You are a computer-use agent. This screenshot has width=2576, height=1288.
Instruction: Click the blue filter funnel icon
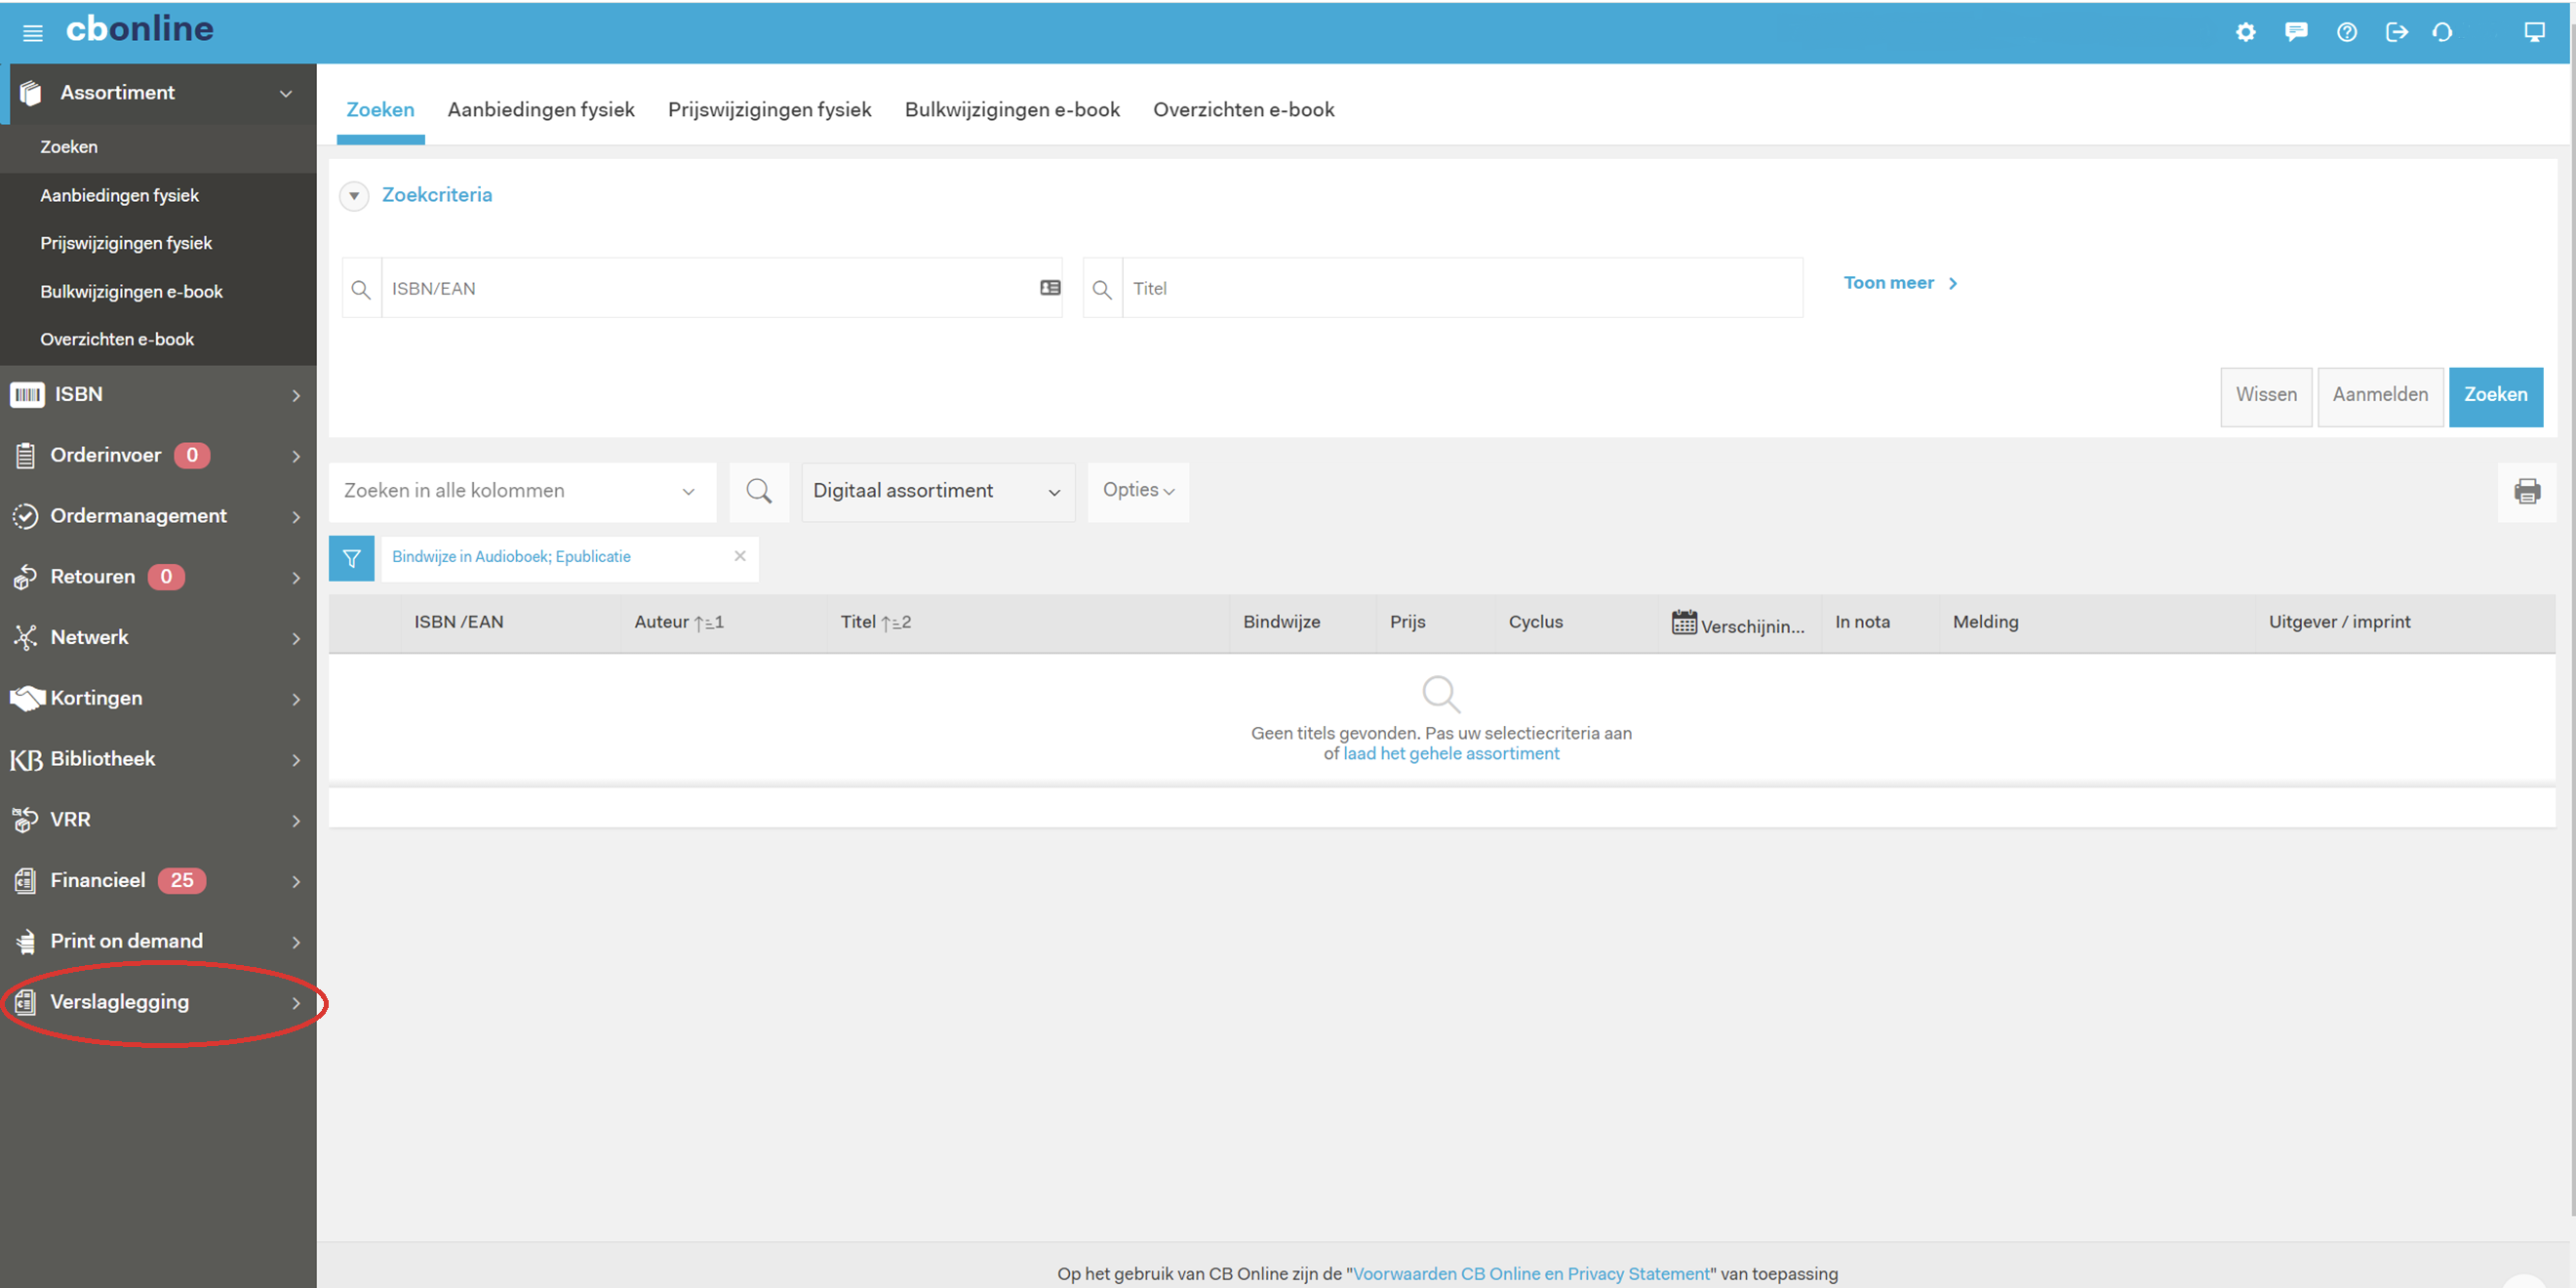pyautogui.click(x=352, y=558)
